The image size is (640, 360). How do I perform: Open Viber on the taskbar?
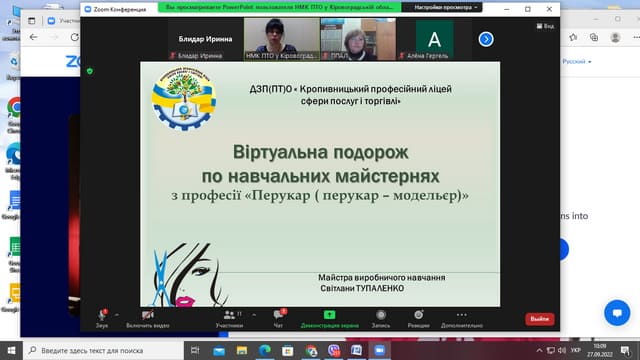pyautogui.click(x=334, y=350)
